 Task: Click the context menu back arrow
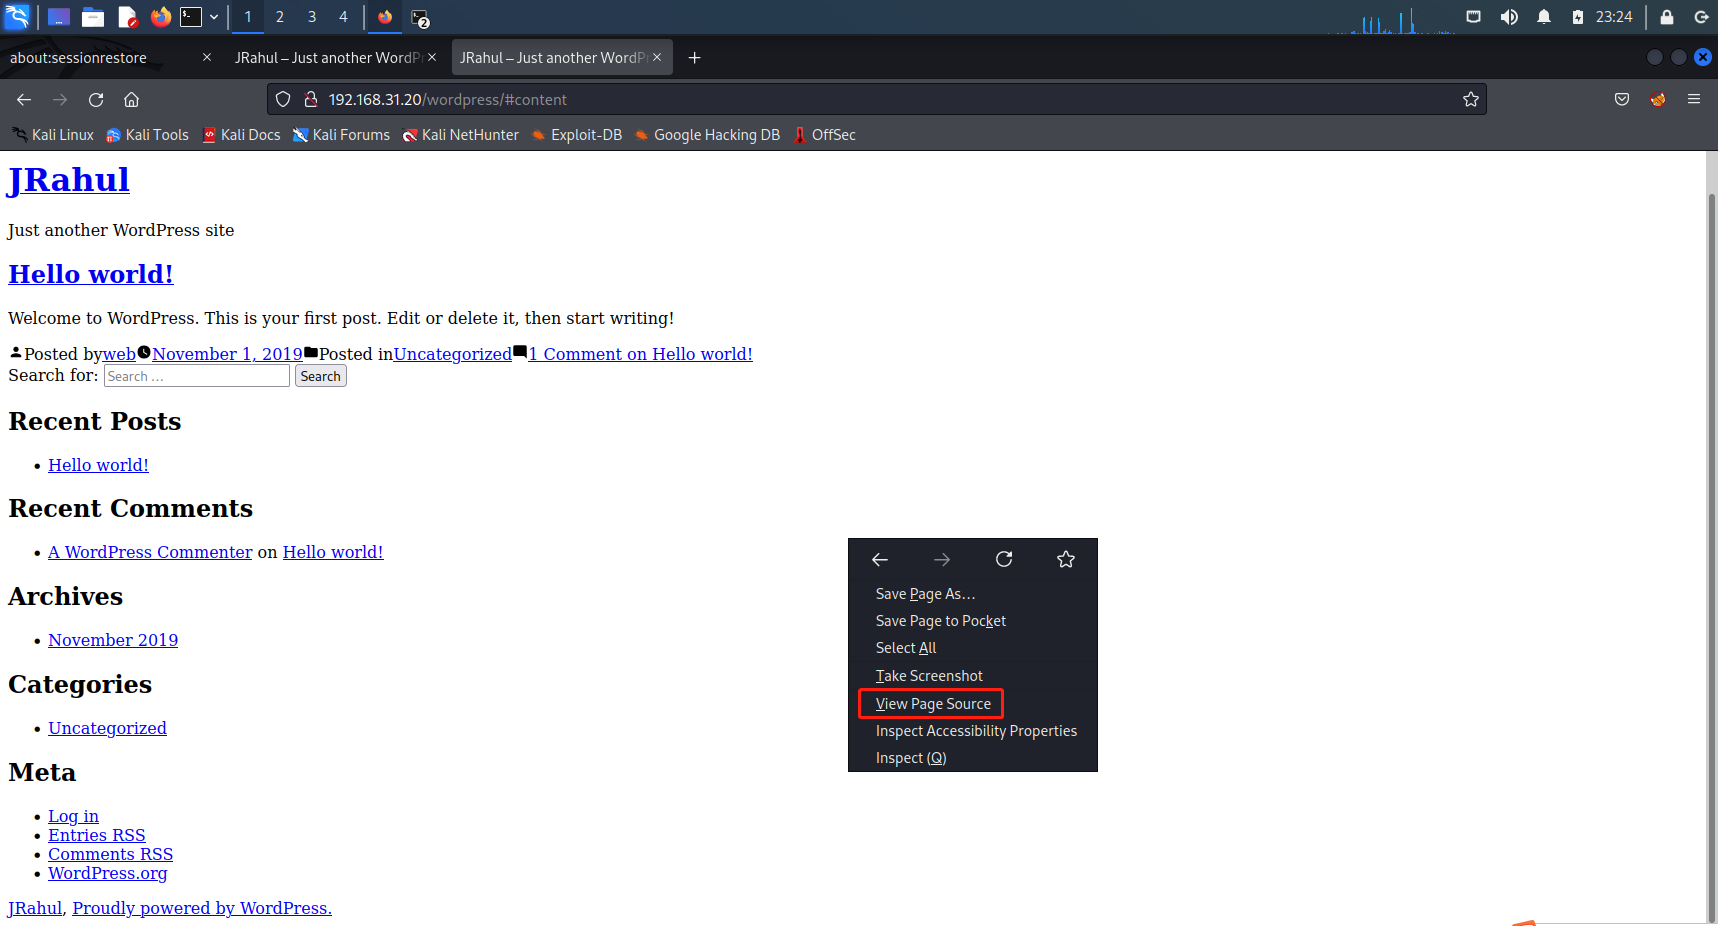click(x=880, y=560)
